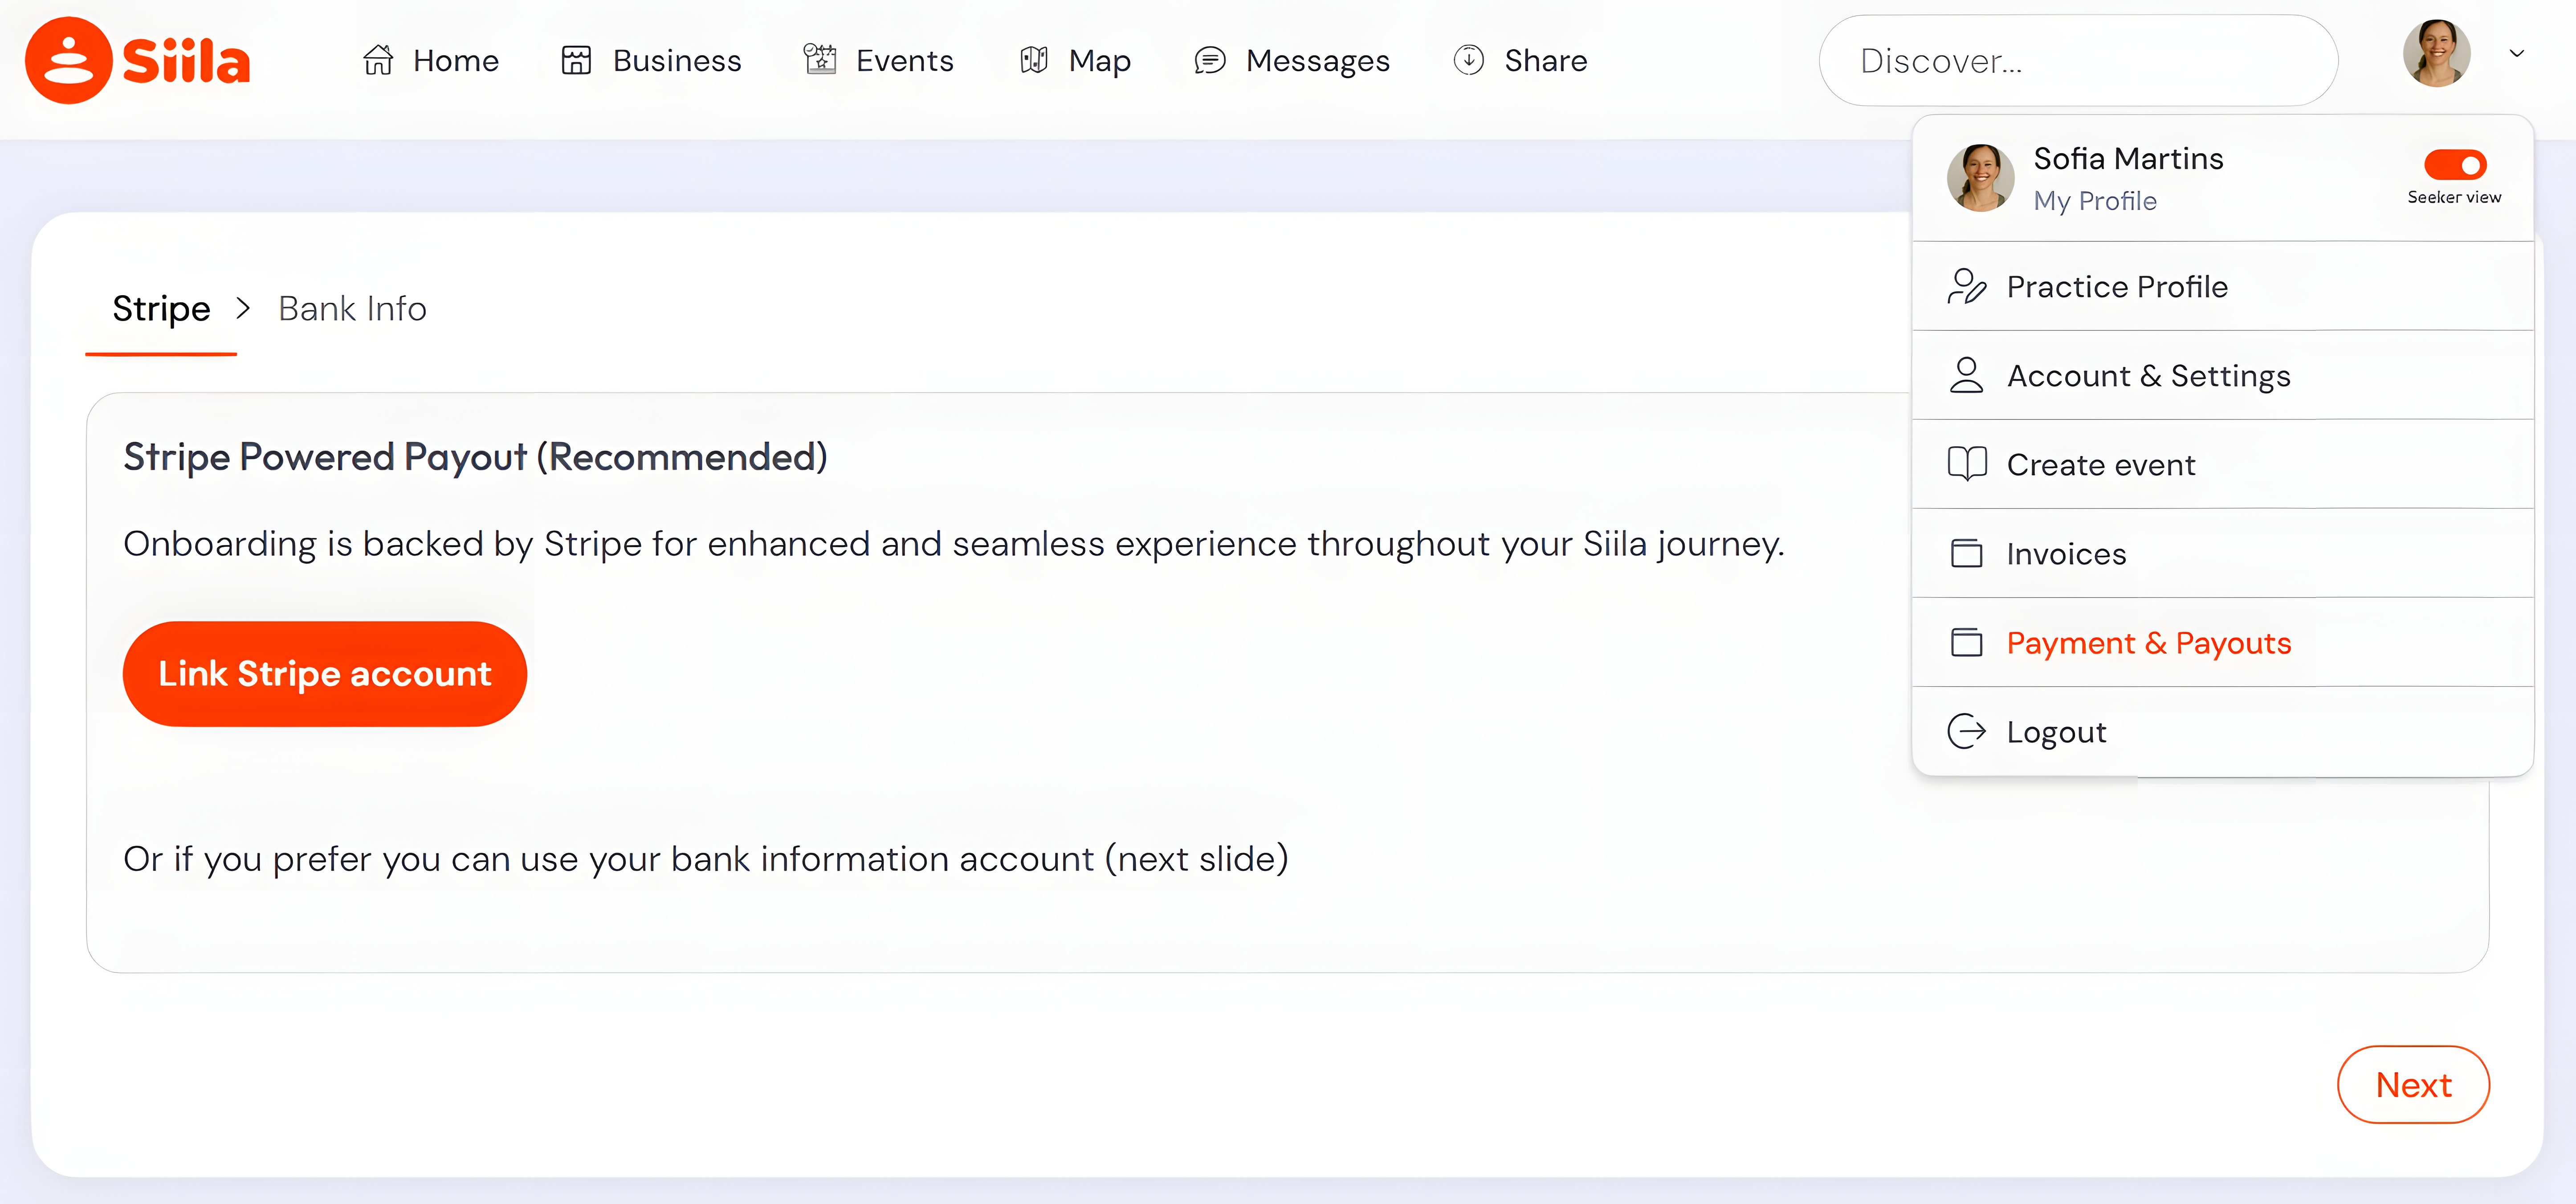Image resolution: width=2576 pixels, height=1204 pixels.
Task: Open Account & Settings menu entry
Action: (2222, 375)
